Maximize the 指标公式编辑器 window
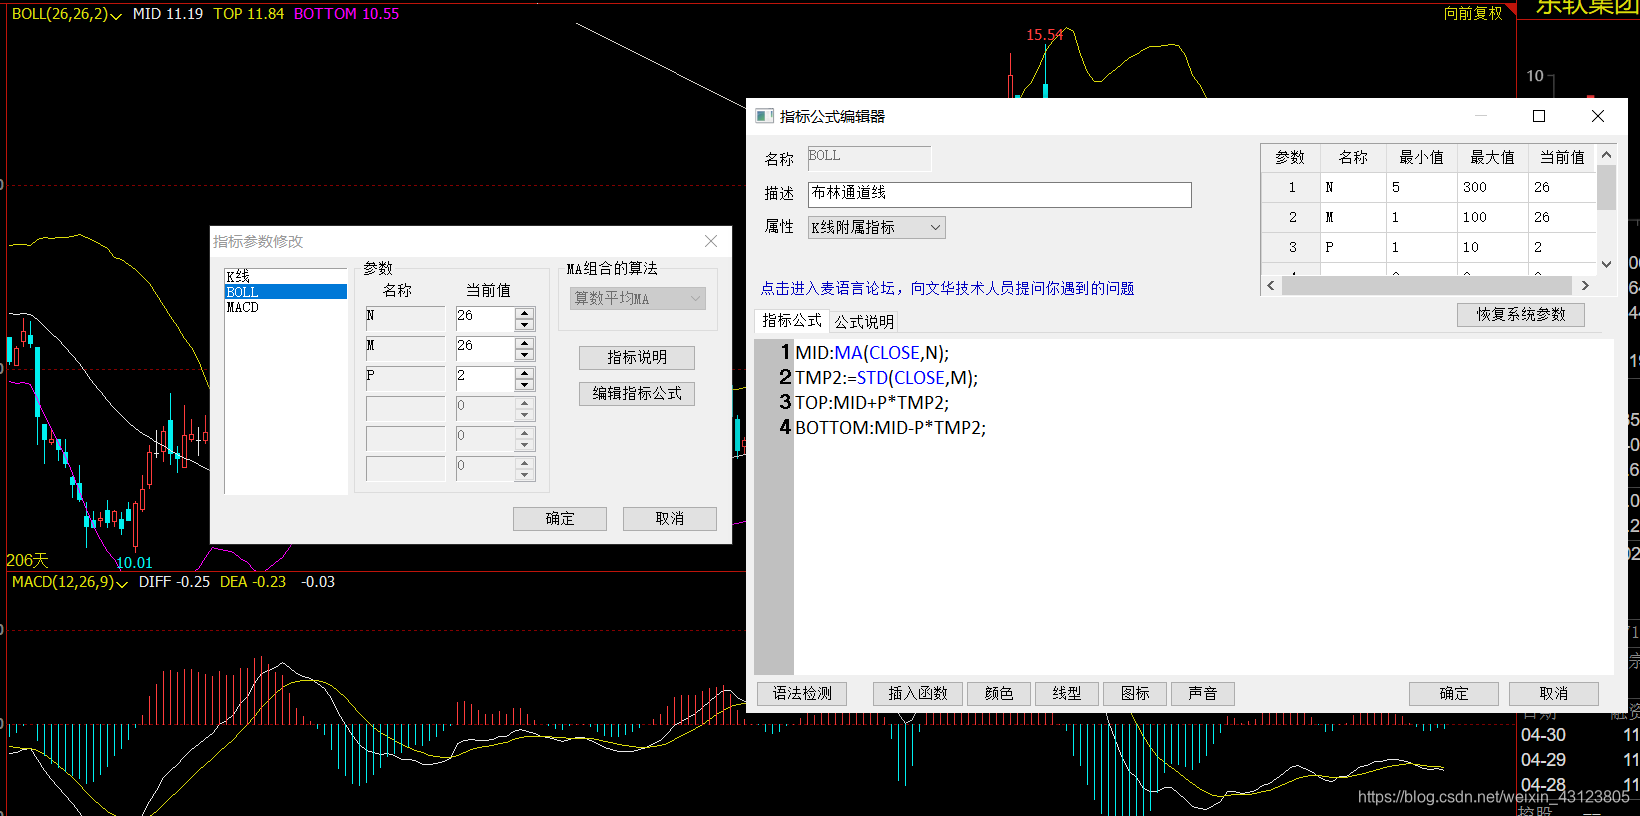 (1539, 116)
